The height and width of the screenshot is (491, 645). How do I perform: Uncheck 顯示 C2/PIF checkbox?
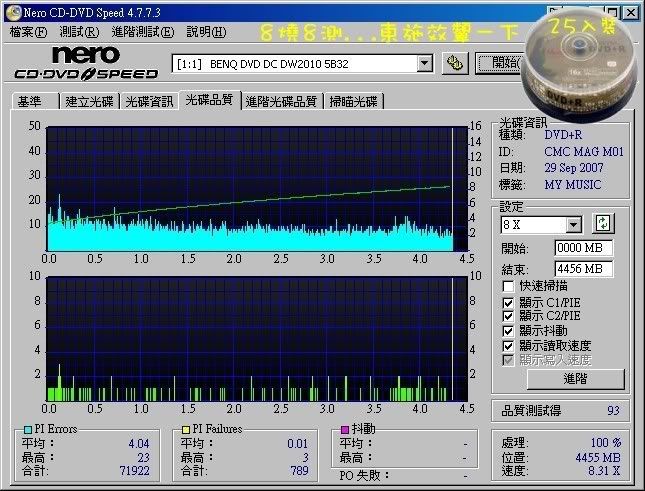point(508,317)
